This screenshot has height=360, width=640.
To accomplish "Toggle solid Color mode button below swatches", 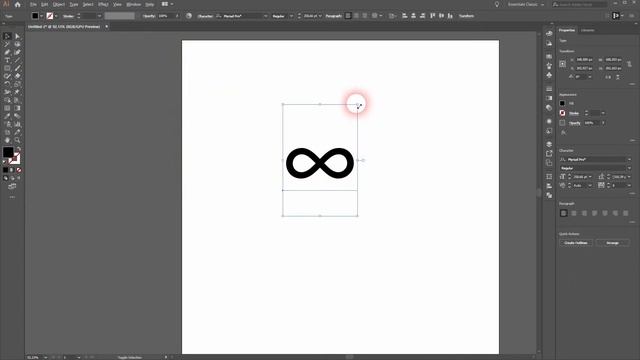I will coord(5,170).
